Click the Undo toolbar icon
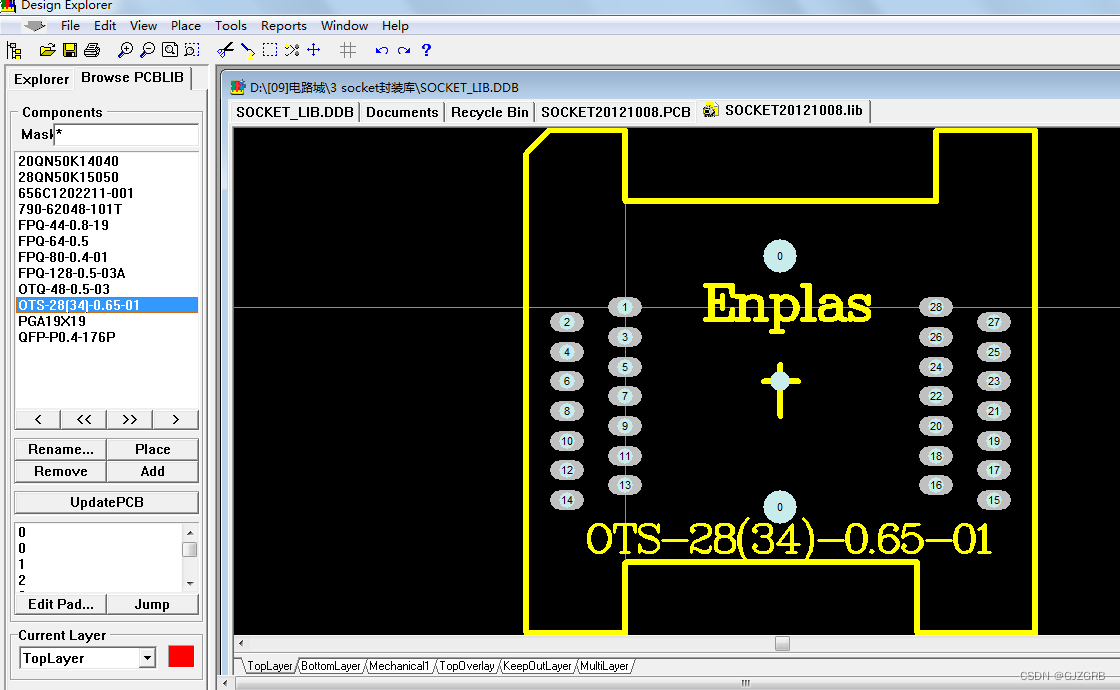The height and width of the screenshot is (690, 1120). pyautogui.click(x=380, y=50)
